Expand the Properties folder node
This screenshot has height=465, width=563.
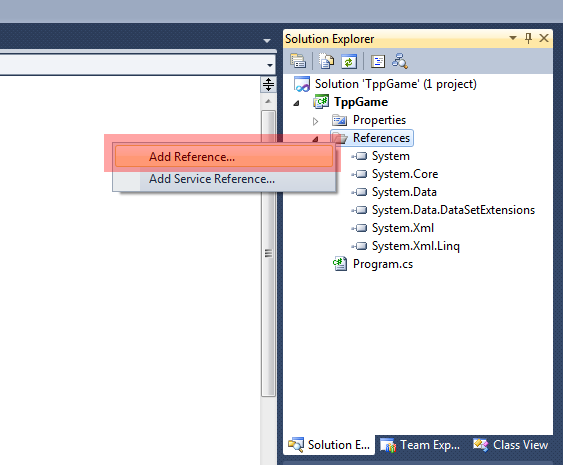[x=315, y=121]
